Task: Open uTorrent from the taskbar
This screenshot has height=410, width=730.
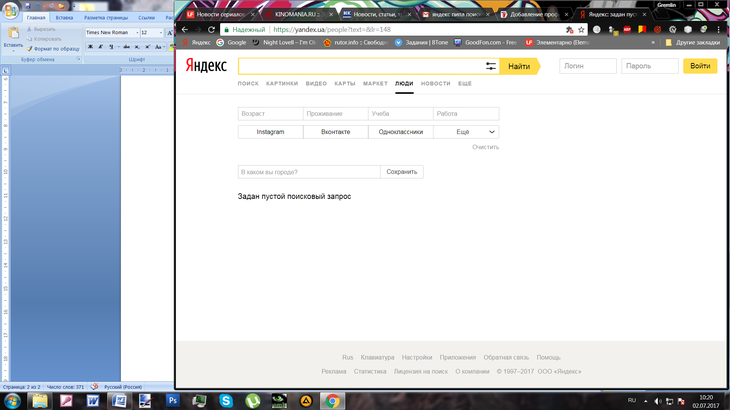Action: pos(252,400)
